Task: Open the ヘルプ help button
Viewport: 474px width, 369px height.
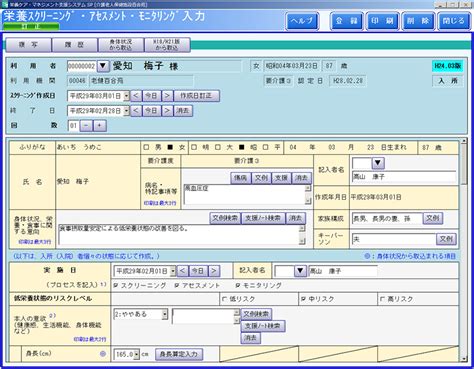Action: coord(302,21)
